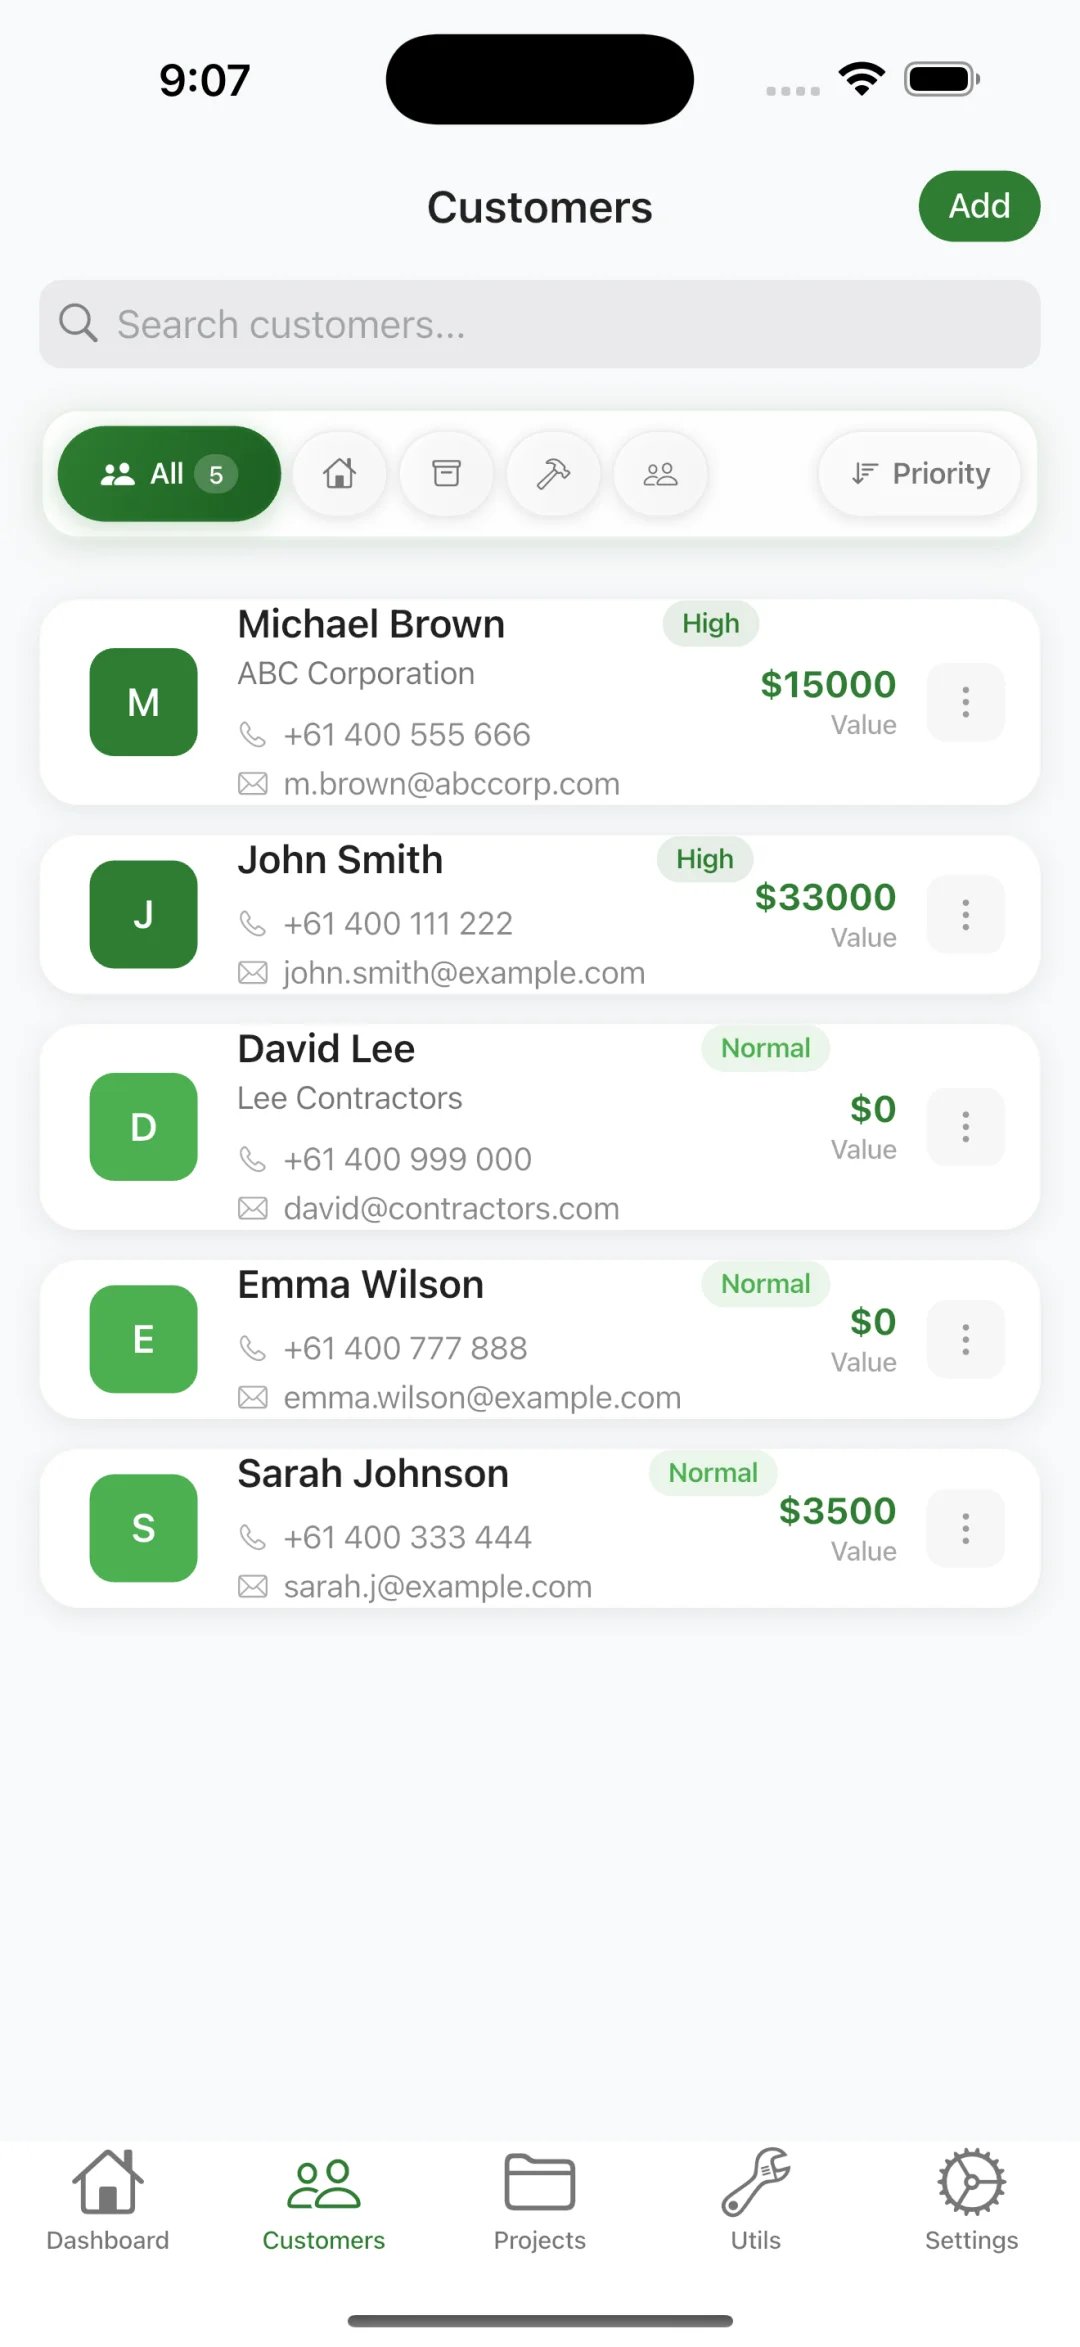Tap the envelope icon for Sarah Johnson
This screenshot has height=2347, width=1080.
pyautogui.click(x=253, y=1587)
